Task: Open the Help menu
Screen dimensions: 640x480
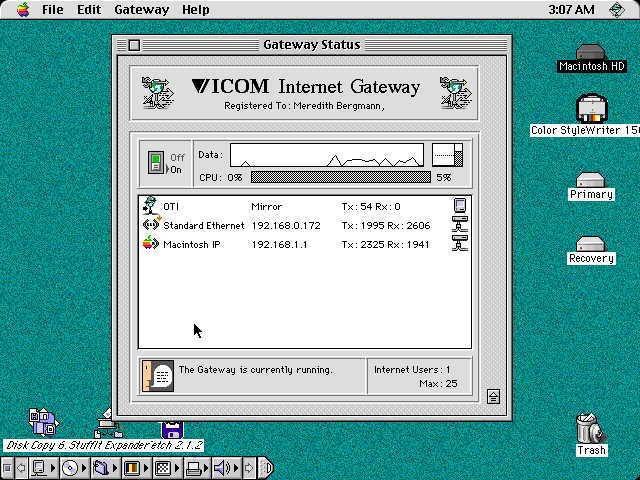Action: pos(196,9)
